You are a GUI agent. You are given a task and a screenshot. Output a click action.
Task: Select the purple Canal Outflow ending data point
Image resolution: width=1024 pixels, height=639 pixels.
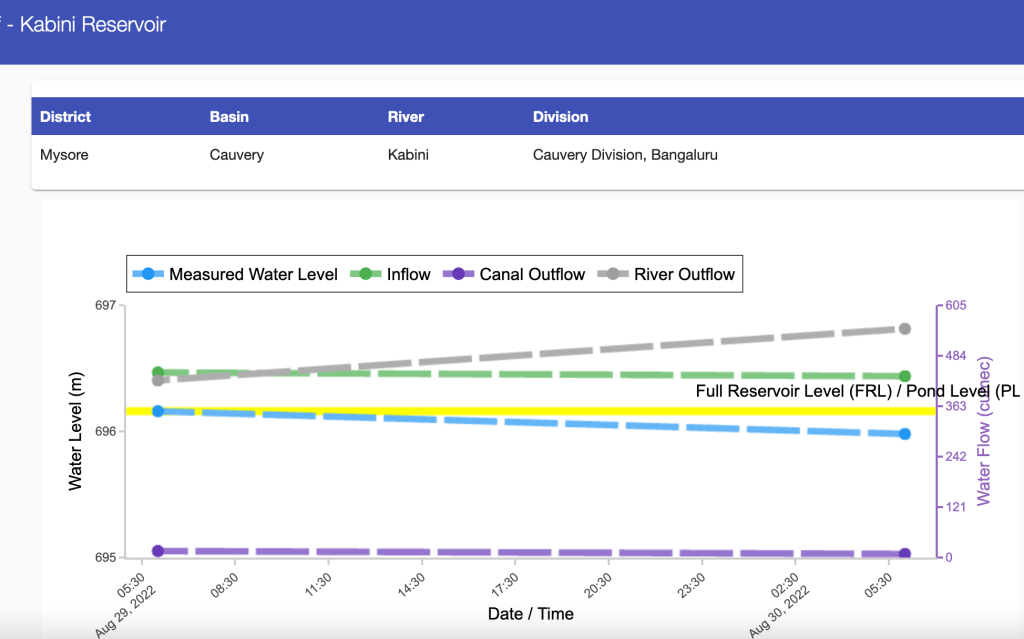905,554
